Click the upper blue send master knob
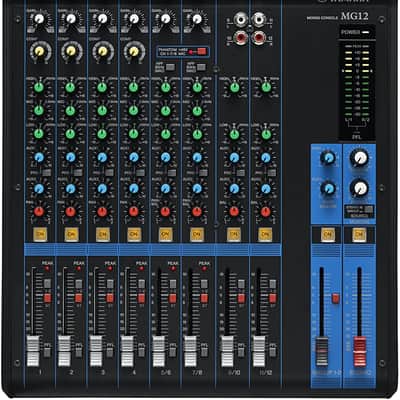This screenshot has width=400, height=400. (x=328, y=158)
